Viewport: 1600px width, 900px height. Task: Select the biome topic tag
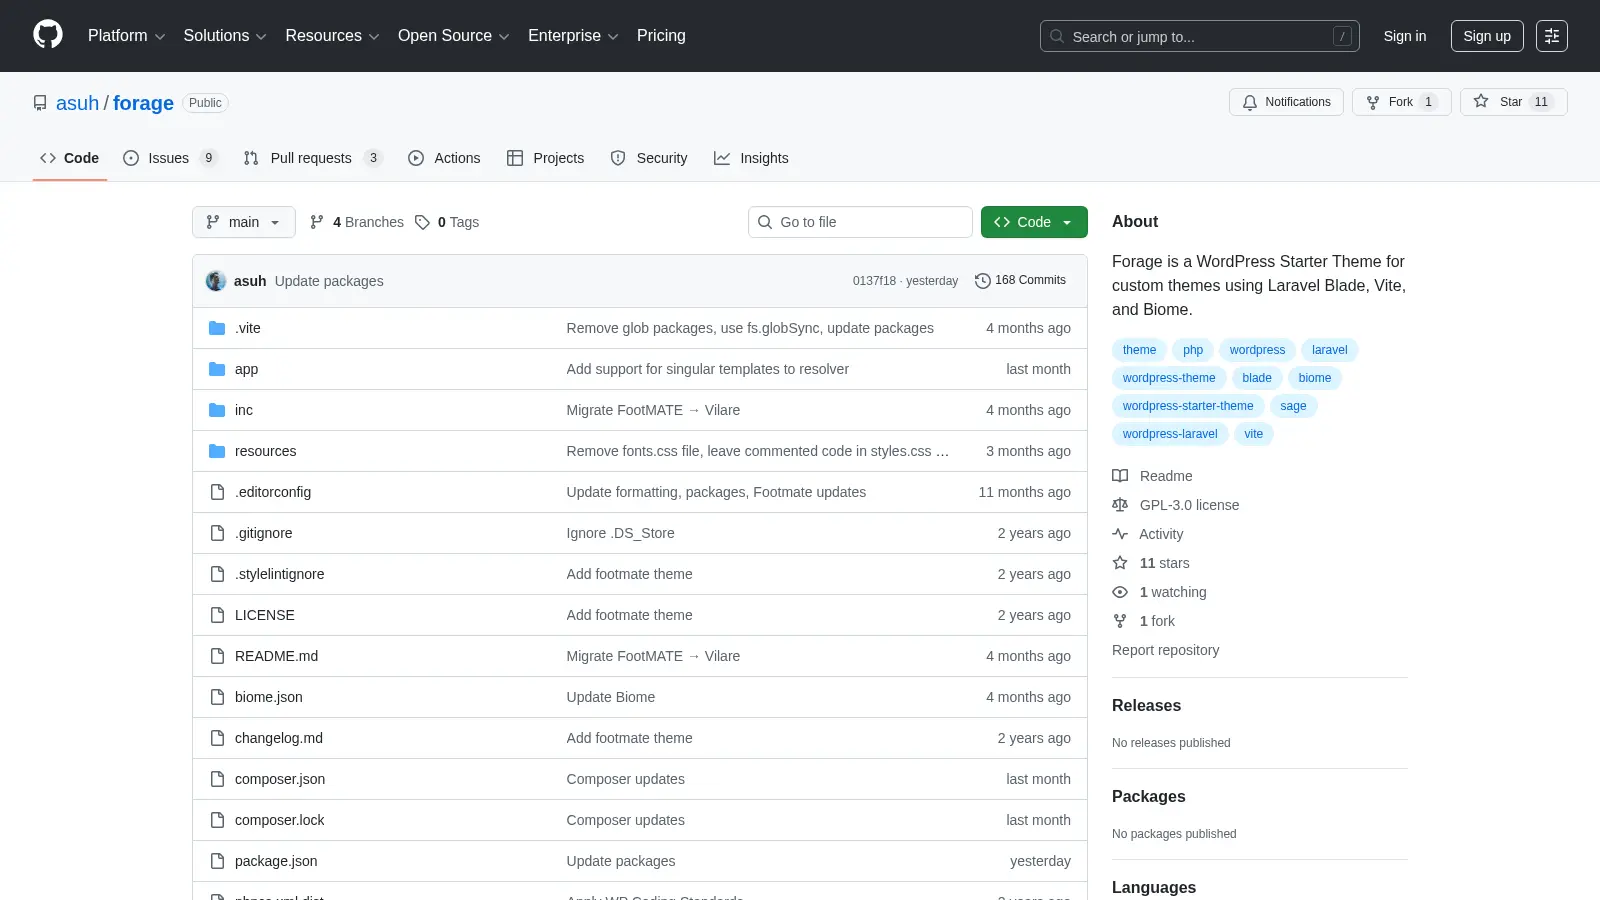point(1315,378)
